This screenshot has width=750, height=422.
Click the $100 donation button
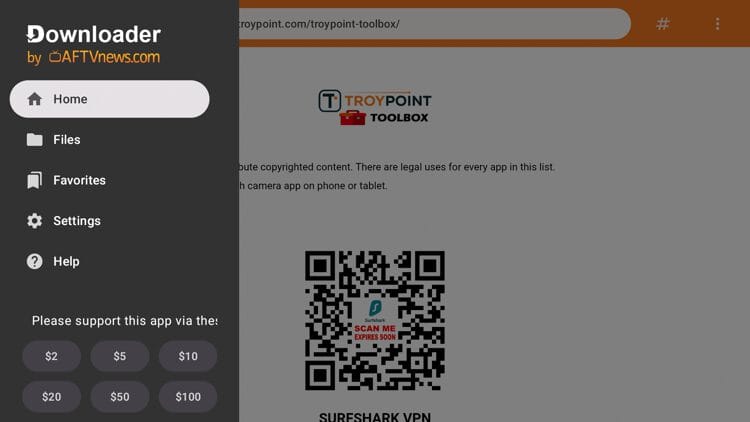[x=188, y=397]
